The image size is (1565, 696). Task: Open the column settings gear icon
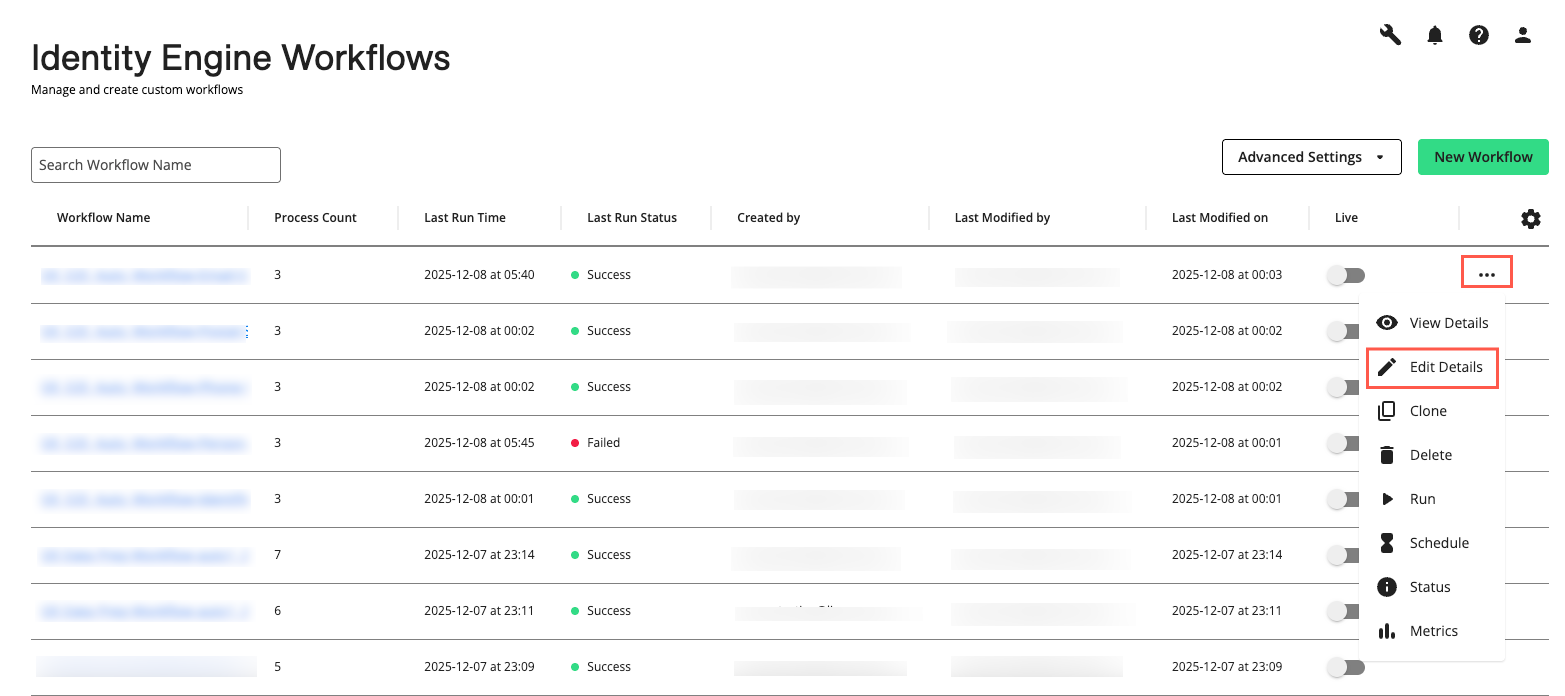click(x=1531, y=218)
